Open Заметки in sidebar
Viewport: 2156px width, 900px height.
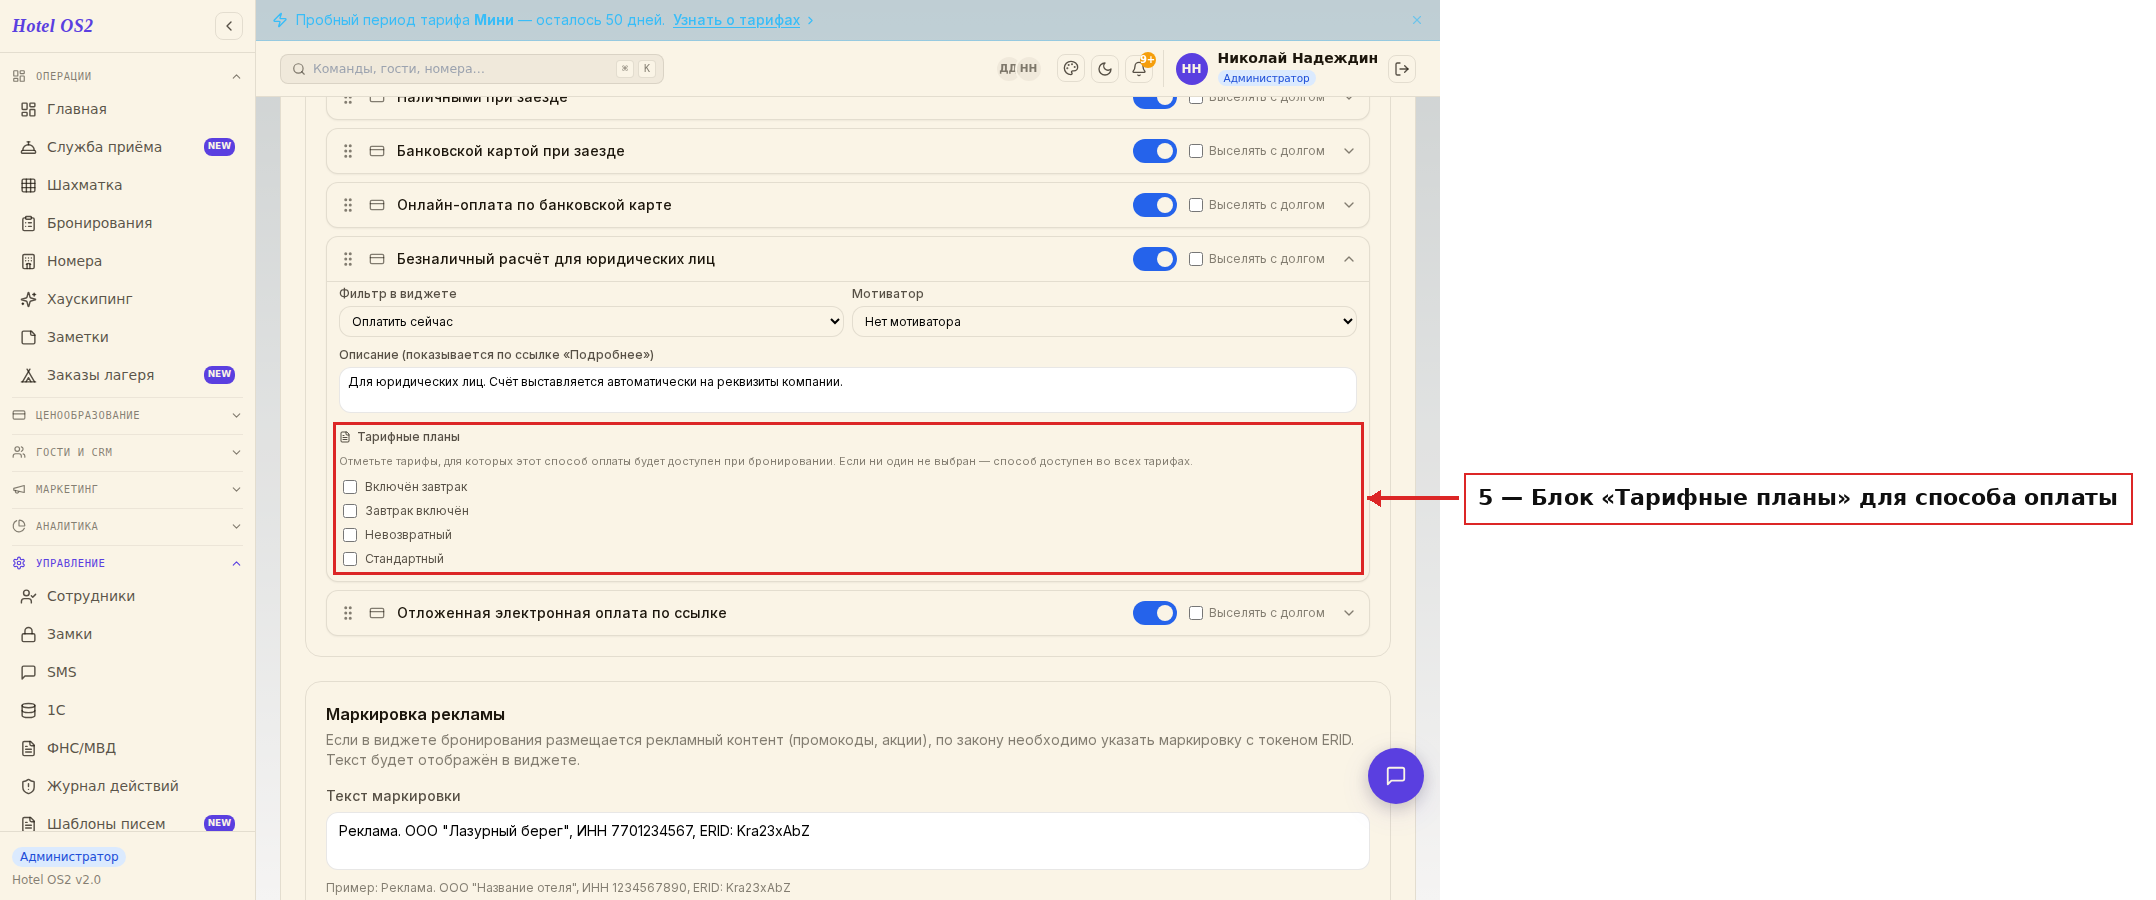tap(127, 337)
